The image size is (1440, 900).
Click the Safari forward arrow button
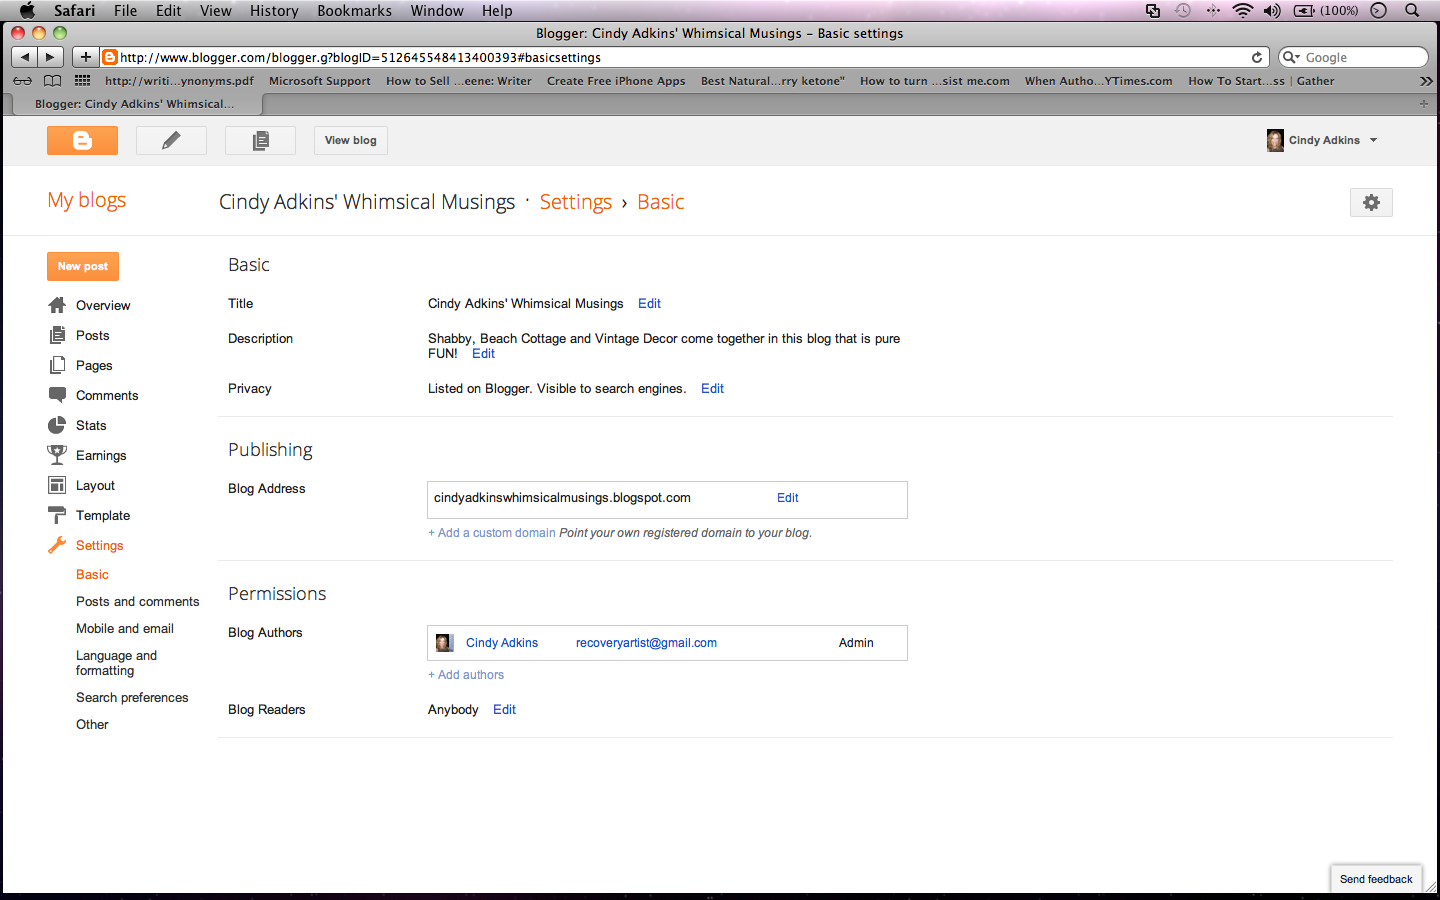tap(51, 57)
